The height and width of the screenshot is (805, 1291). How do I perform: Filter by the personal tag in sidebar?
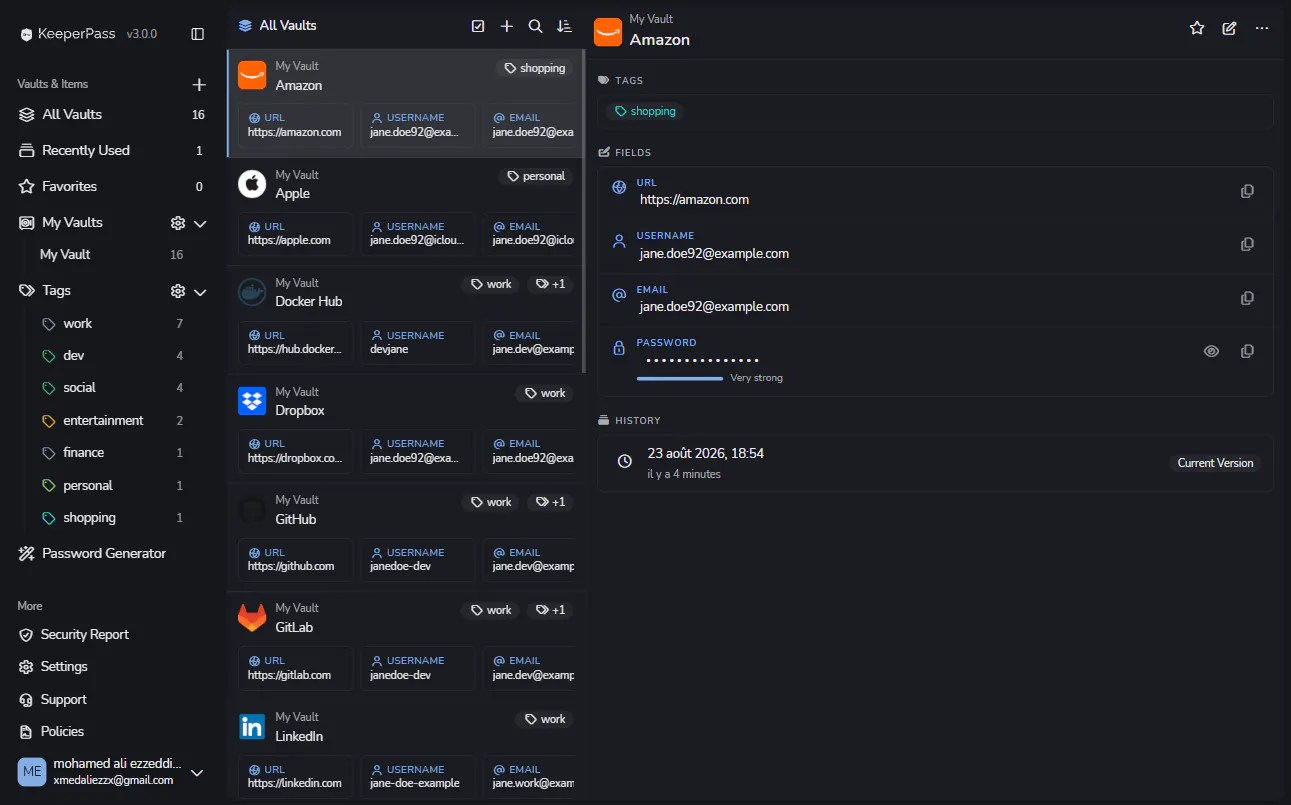point(113,486)
